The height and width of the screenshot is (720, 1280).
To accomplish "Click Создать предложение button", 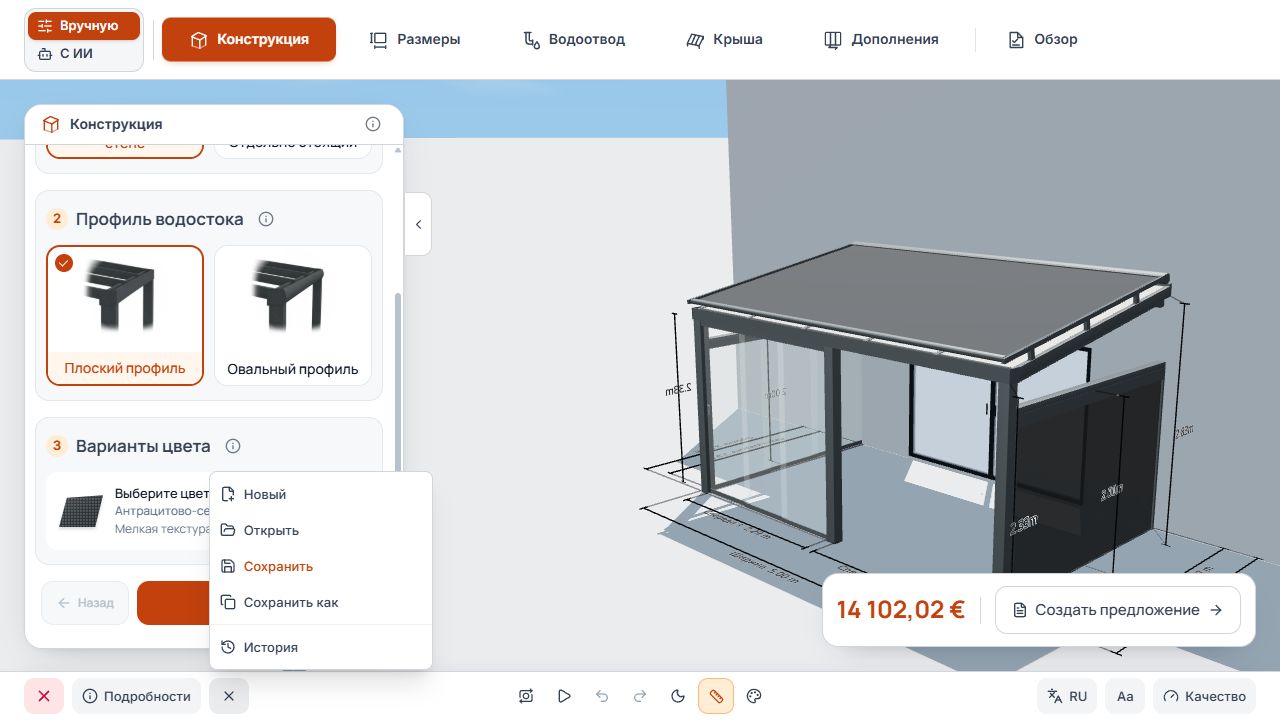I will 1118,610.
